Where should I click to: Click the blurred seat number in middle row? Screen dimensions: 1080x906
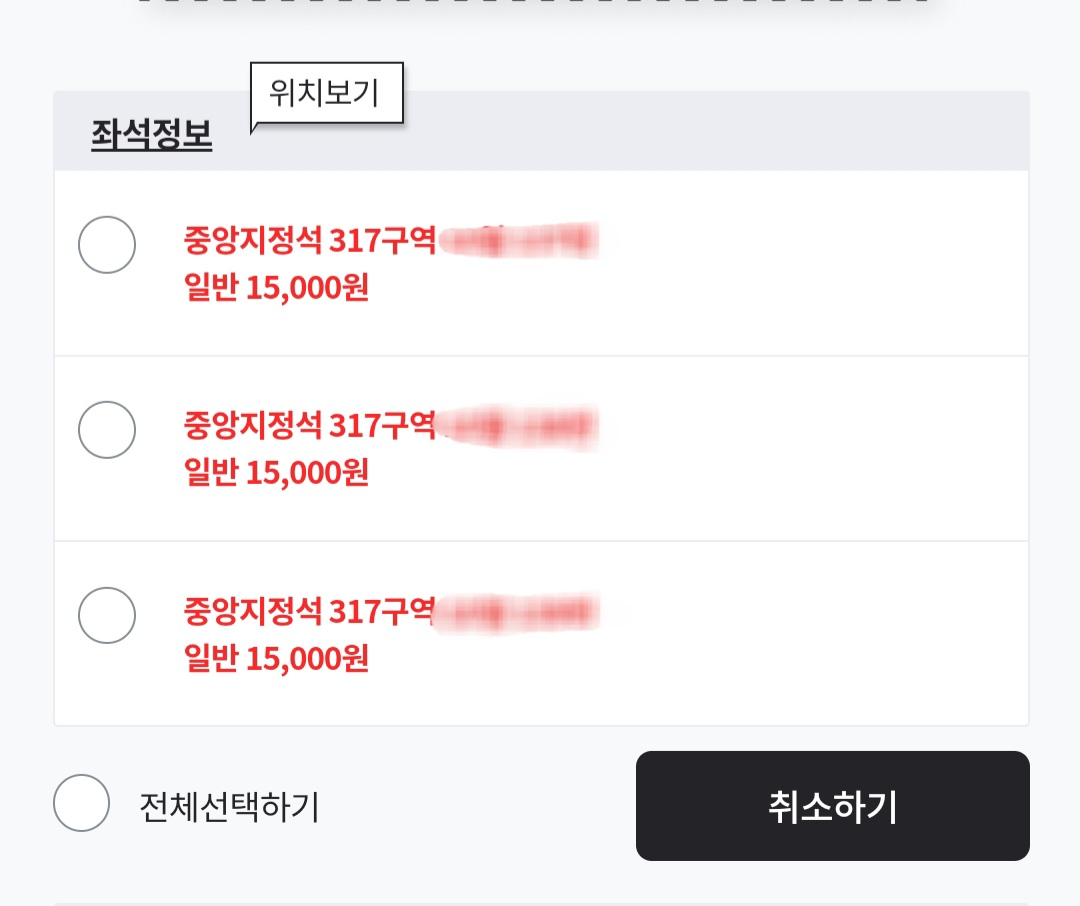click(519, 426)
